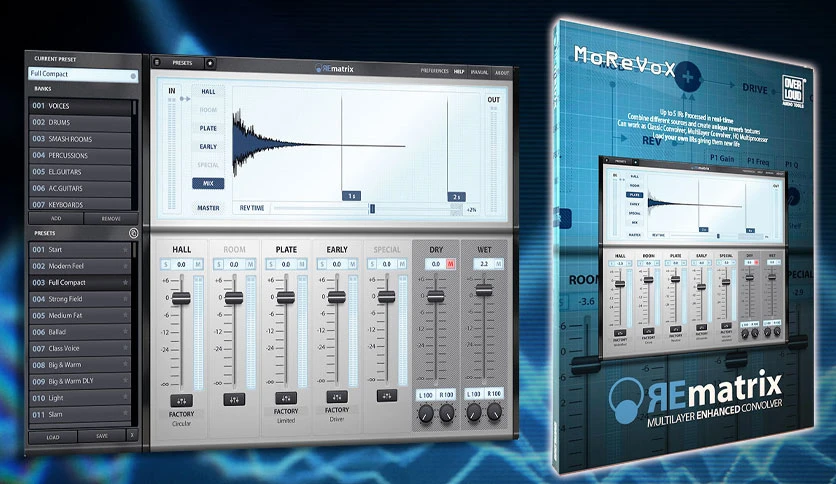Click the circular refresh icon in Presets header
The height and width of the screenshot is (484, 836).
point(133,233)
